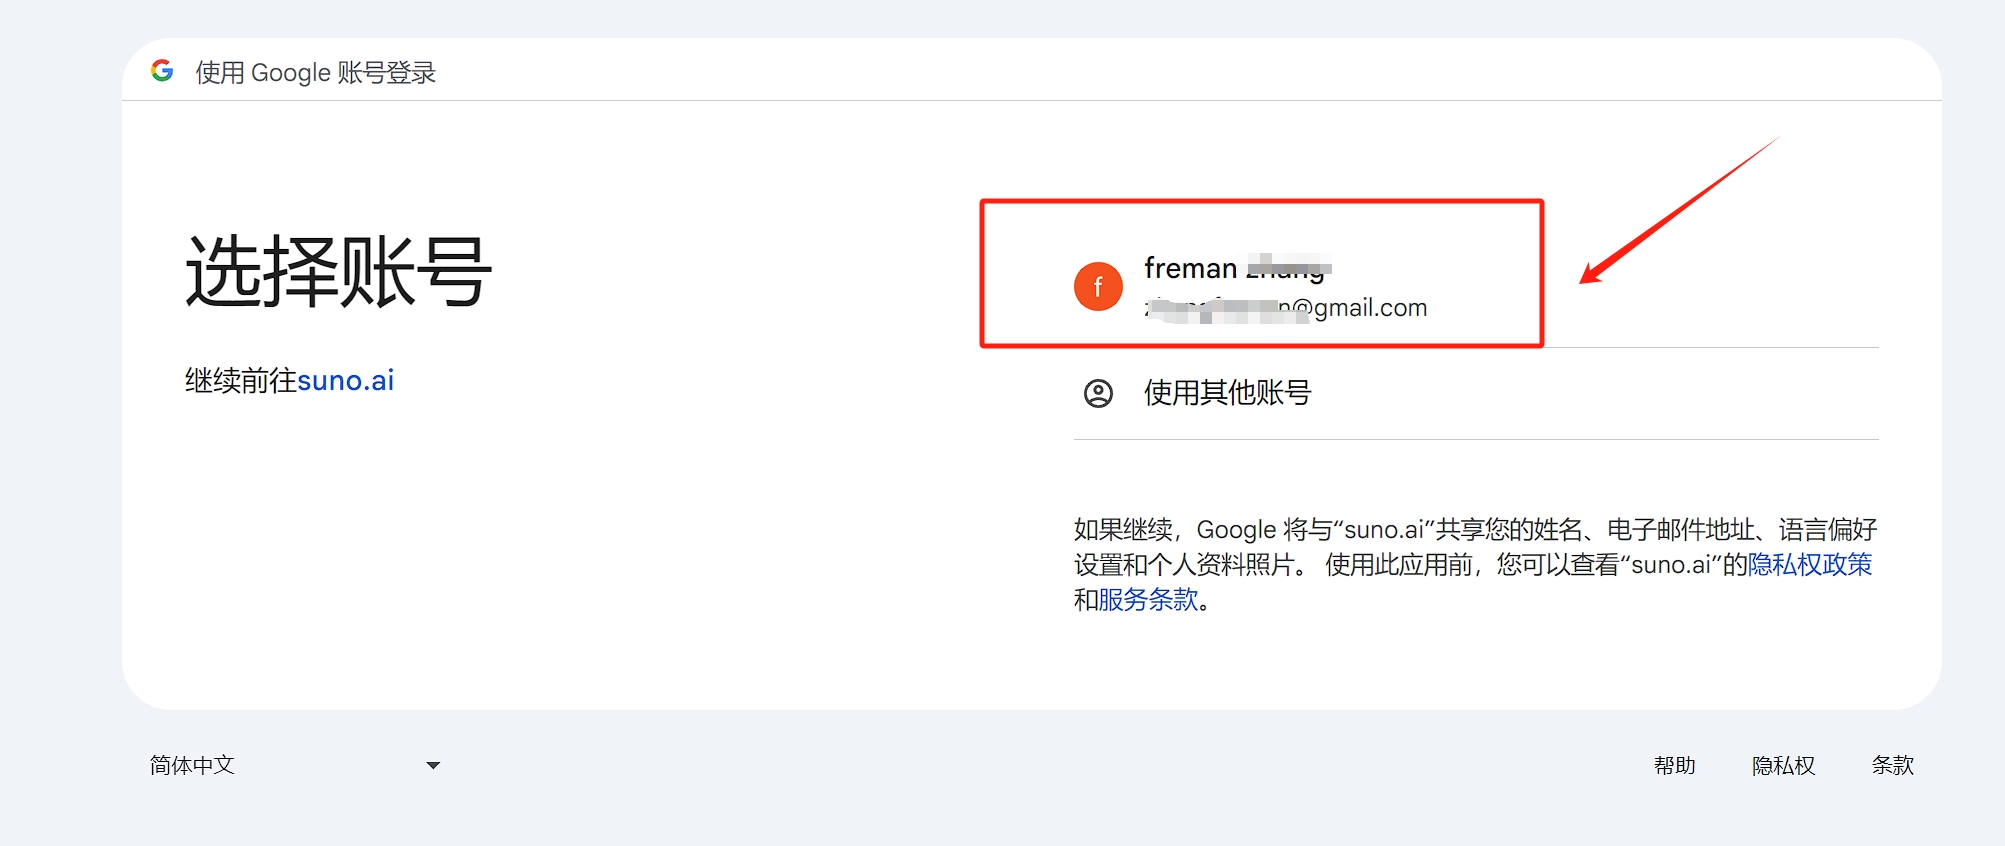Click 隐私权 in the footer

1783,766
